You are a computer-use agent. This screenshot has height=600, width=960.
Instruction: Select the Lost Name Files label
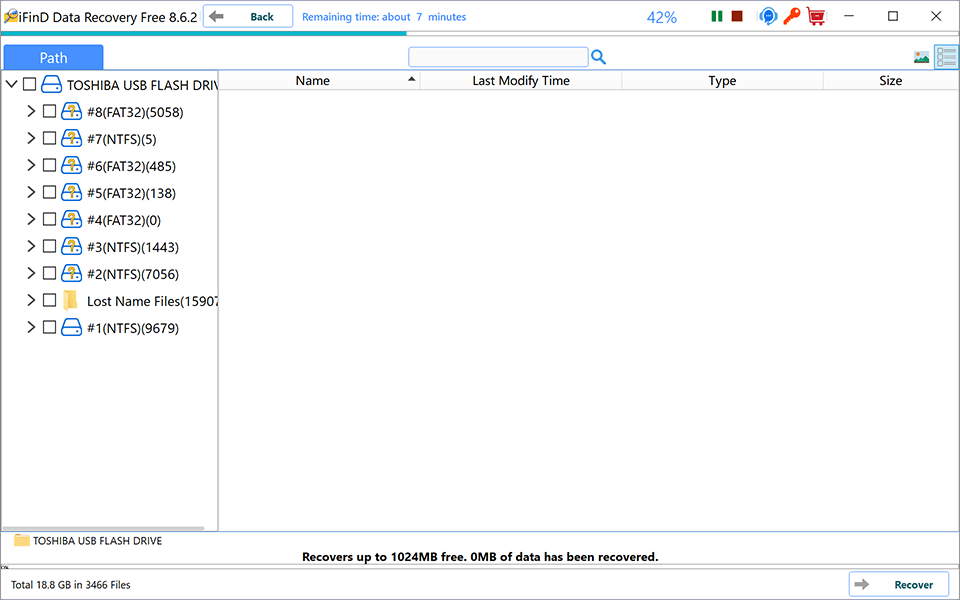coord(152,301)
